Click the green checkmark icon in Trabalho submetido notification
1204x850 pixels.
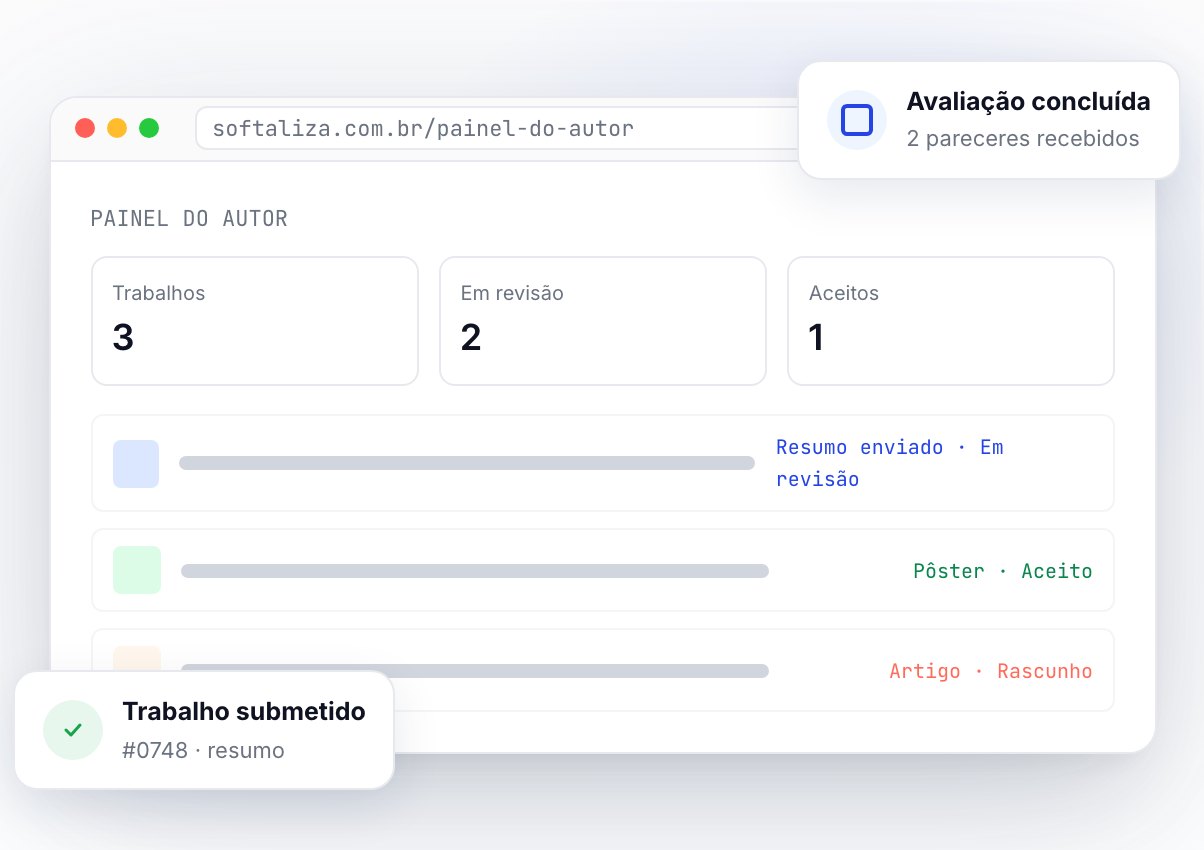[x=73, y=730]
